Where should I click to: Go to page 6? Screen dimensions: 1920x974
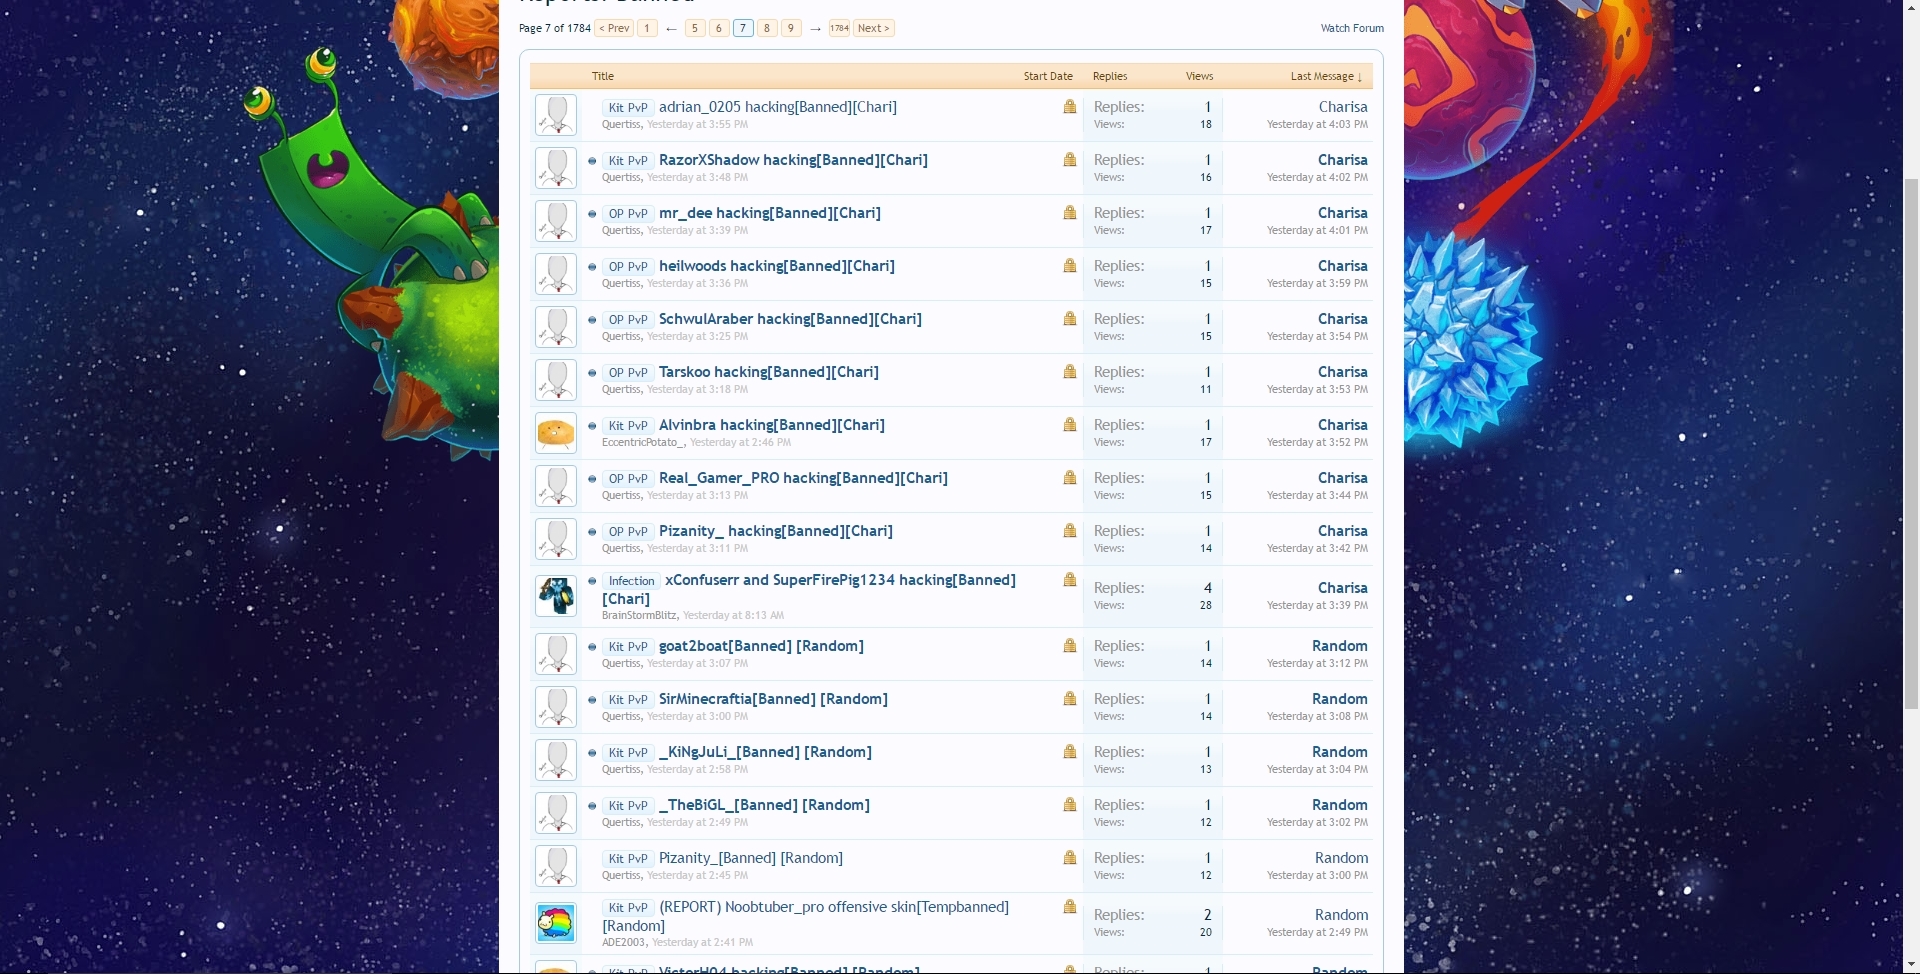(719, 28)
